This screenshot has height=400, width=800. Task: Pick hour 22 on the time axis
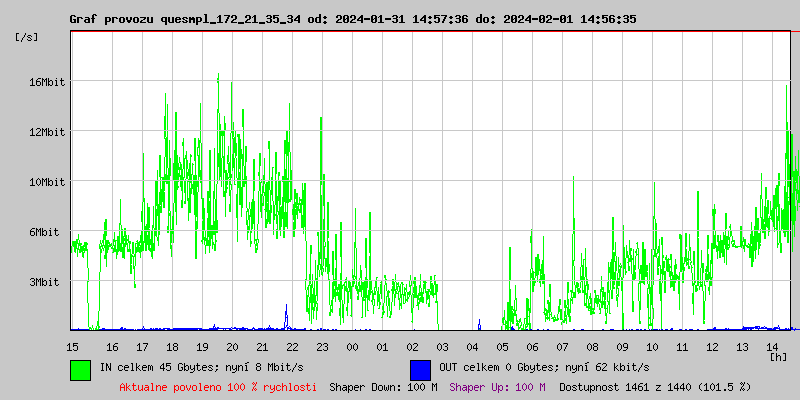292,346
